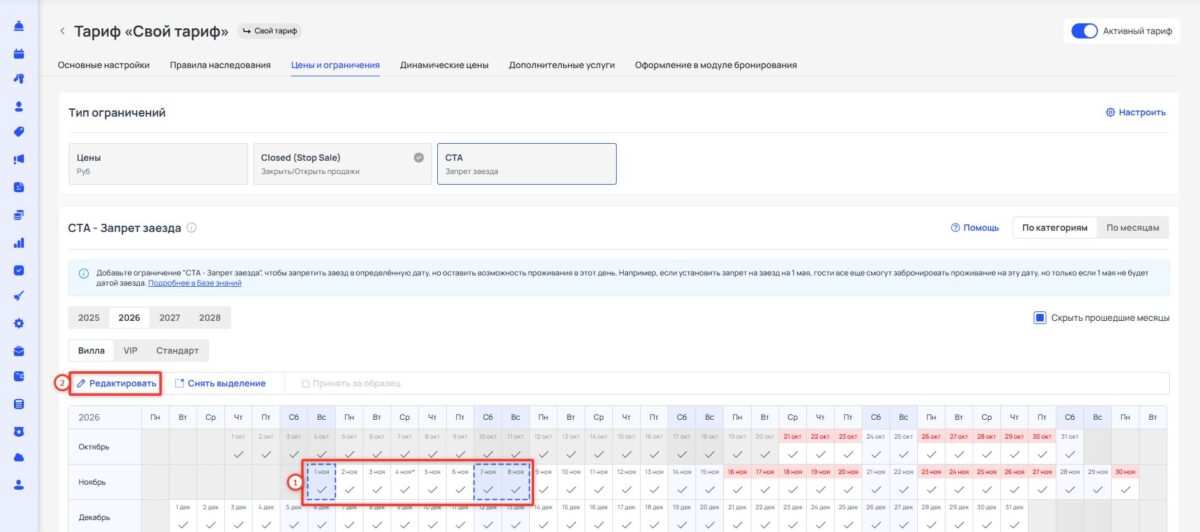Click the Редактировать button

(116, 383)
